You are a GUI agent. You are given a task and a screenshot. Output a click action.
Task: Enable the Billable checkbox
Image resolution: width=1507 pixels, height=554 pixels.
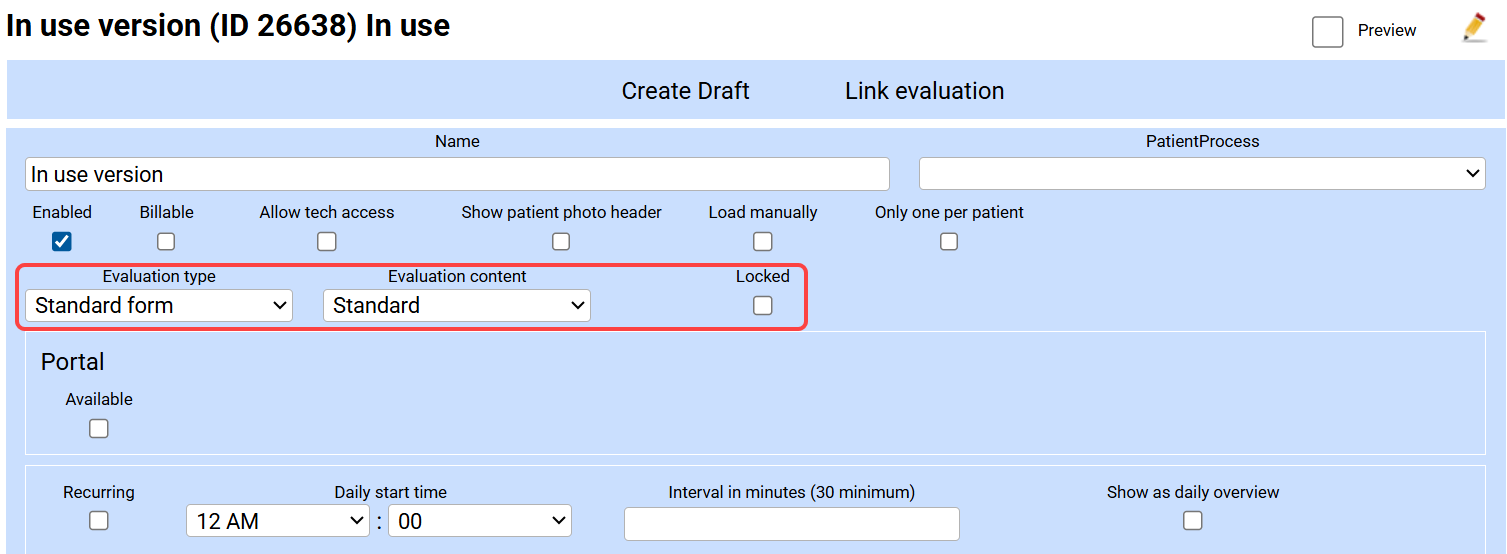point(166,241)
